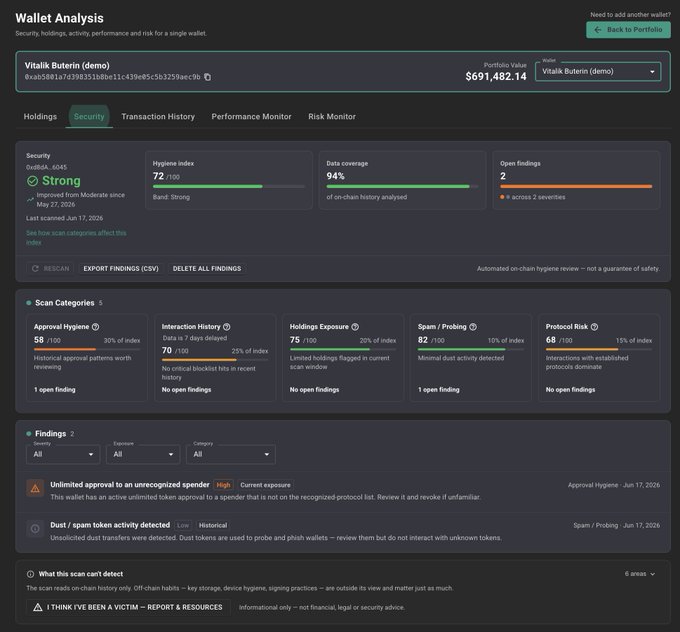This screenshot has width=680, height=632.
Task: Click the warning triangle icon on Unlimited approval finding
Action: tap(35, 488)
